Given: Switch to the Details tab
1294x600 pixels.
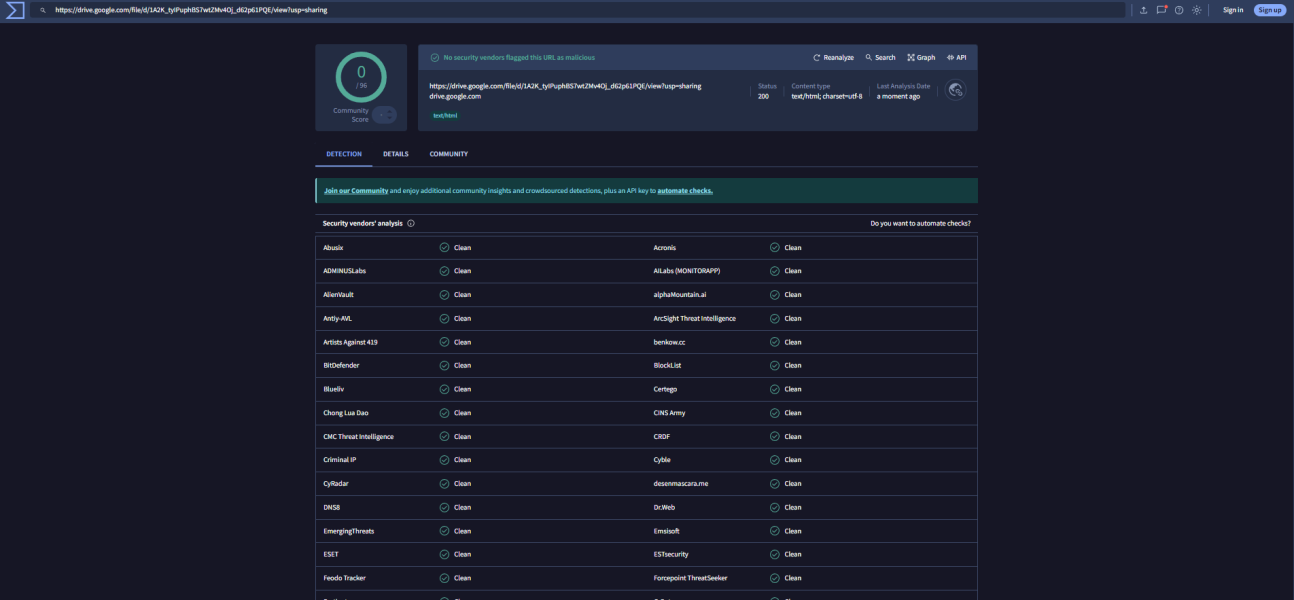Looking at the screenshot, I should tap(395, 154).
